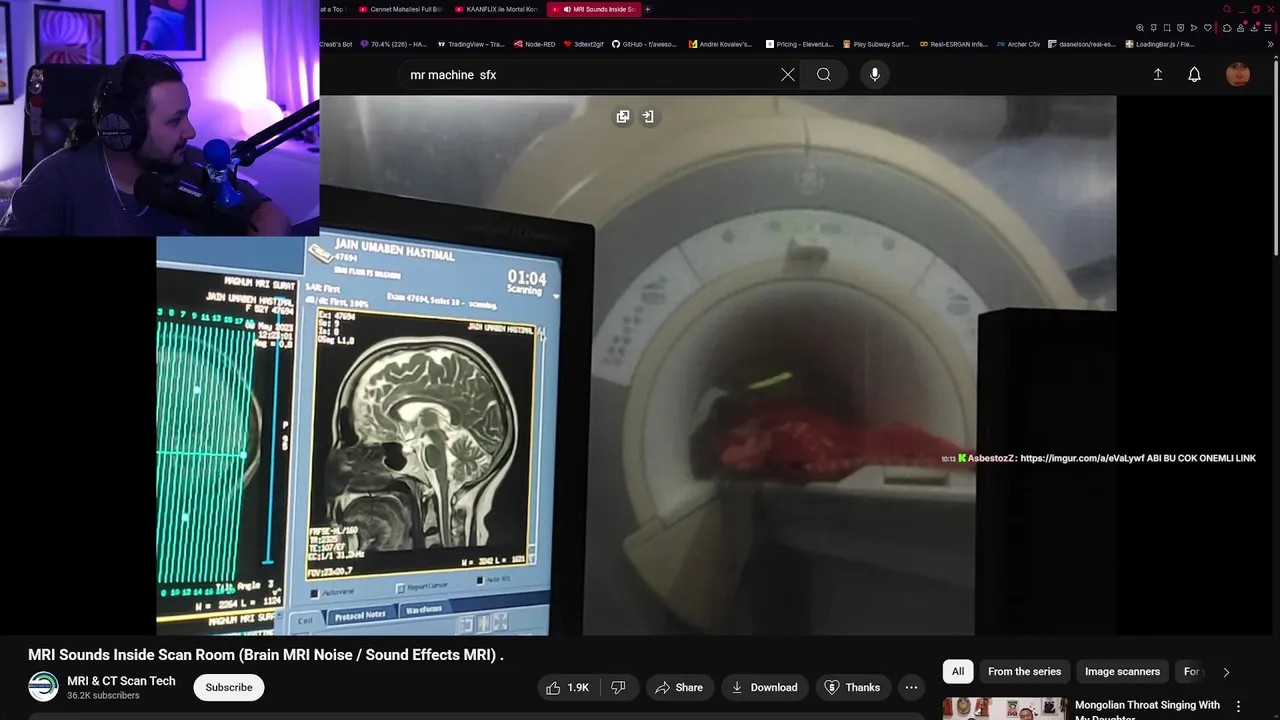Click the 36.2K subscribers text

click(103, 696)
